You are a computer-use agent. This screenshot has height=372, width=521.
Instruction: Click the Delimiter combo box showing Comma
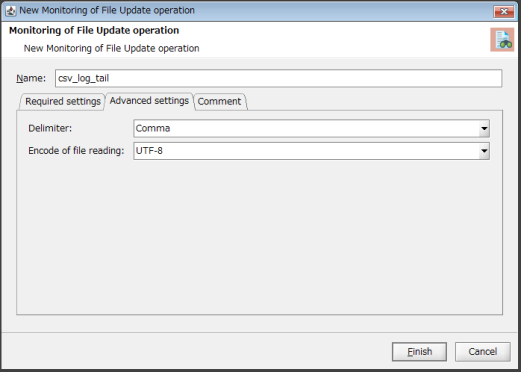click(x=311, y=128)
